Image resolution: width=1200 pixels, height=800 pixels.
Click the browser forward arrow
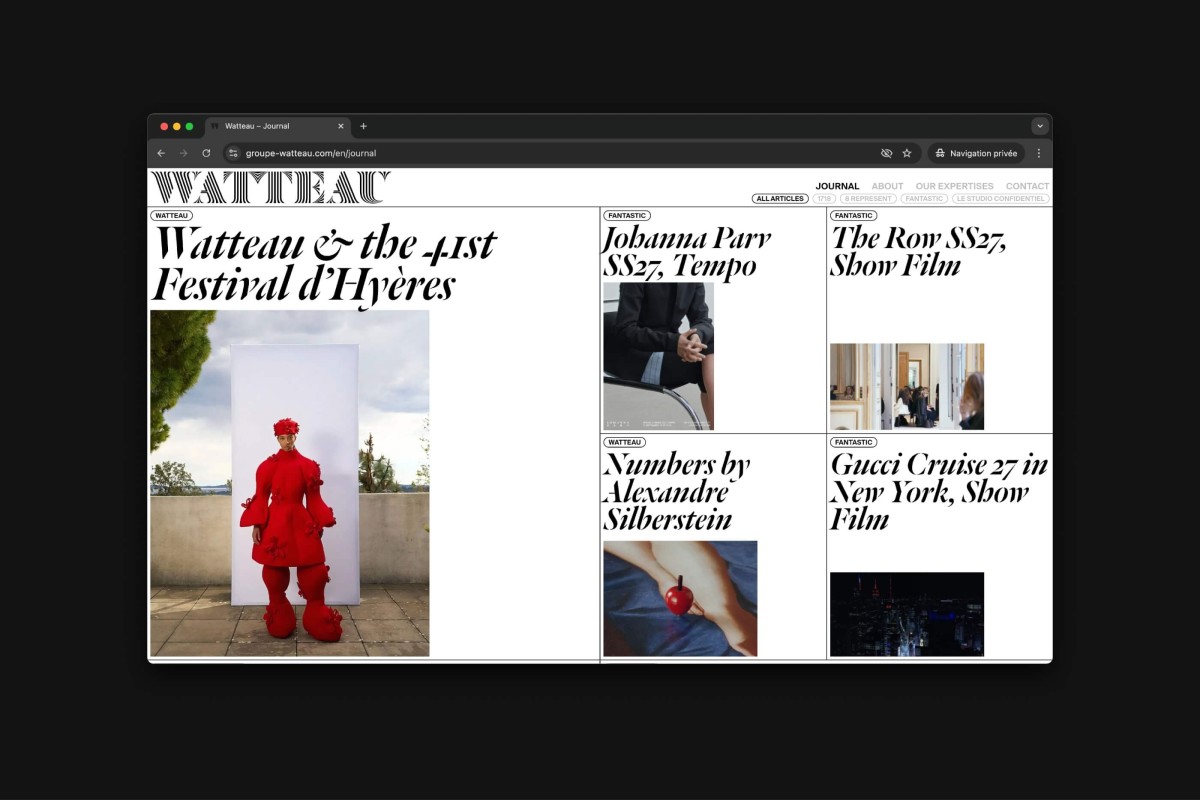click(184, 153)
